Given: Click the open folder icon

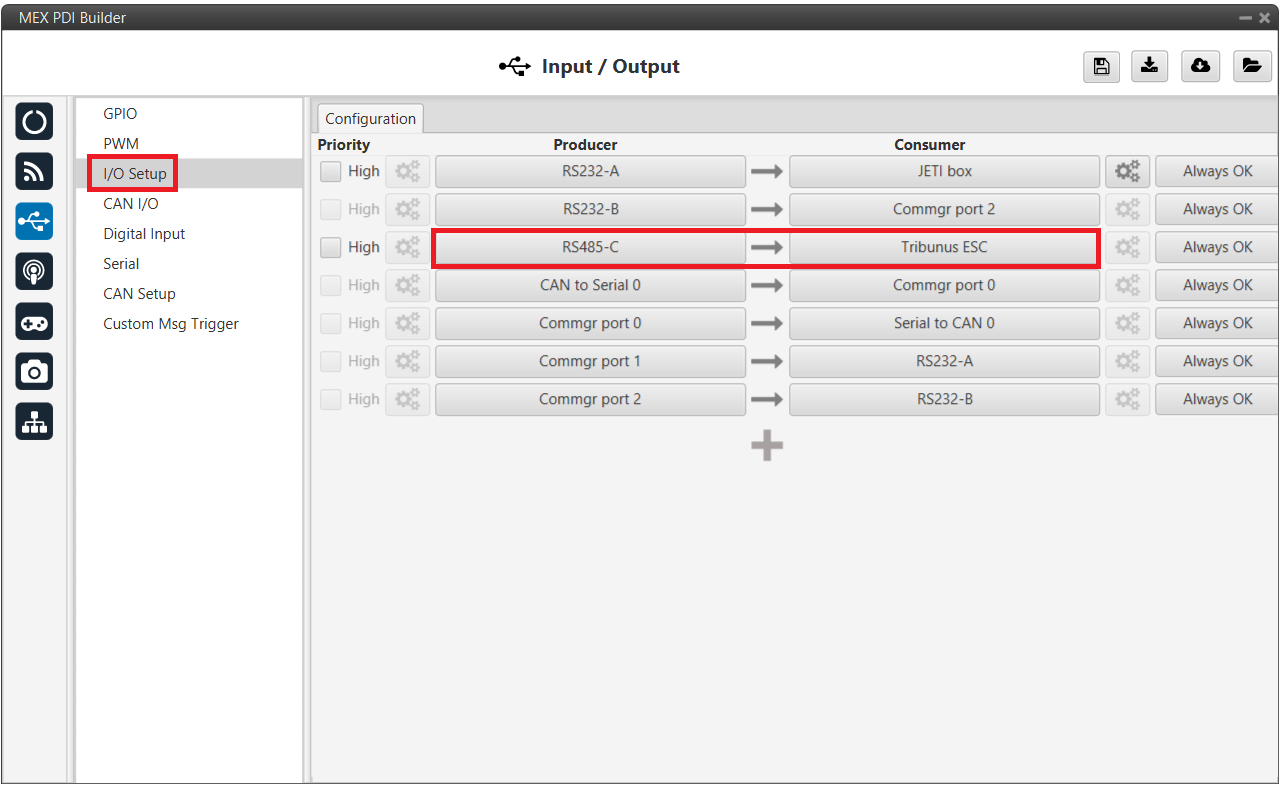Looking at the screenshot, I should (x=1251, y=67).
